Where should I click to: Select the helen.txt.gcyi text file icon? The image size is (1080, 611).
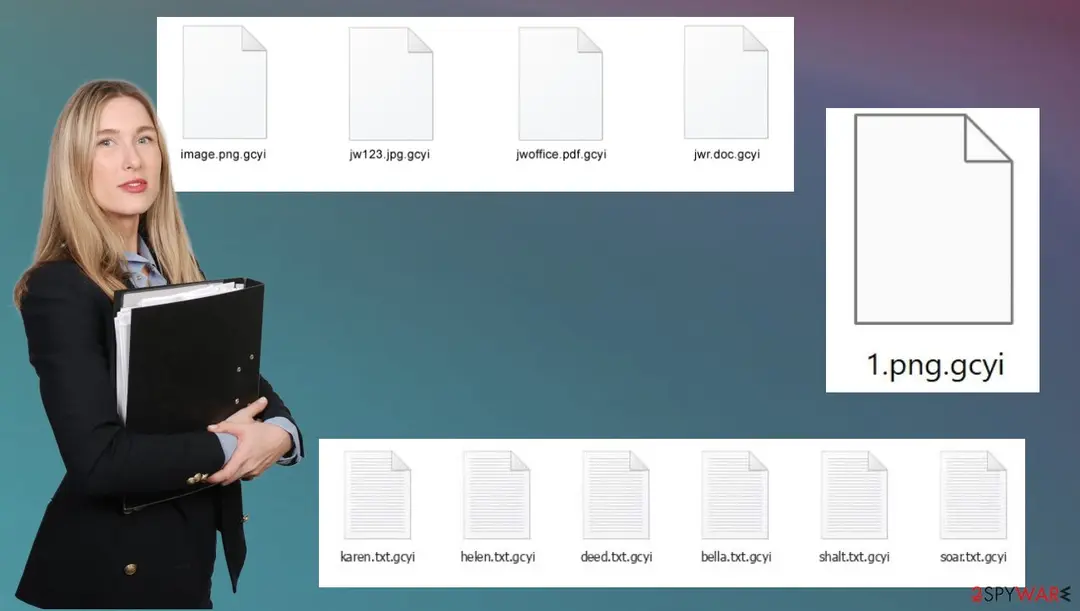tap(497, 495)
